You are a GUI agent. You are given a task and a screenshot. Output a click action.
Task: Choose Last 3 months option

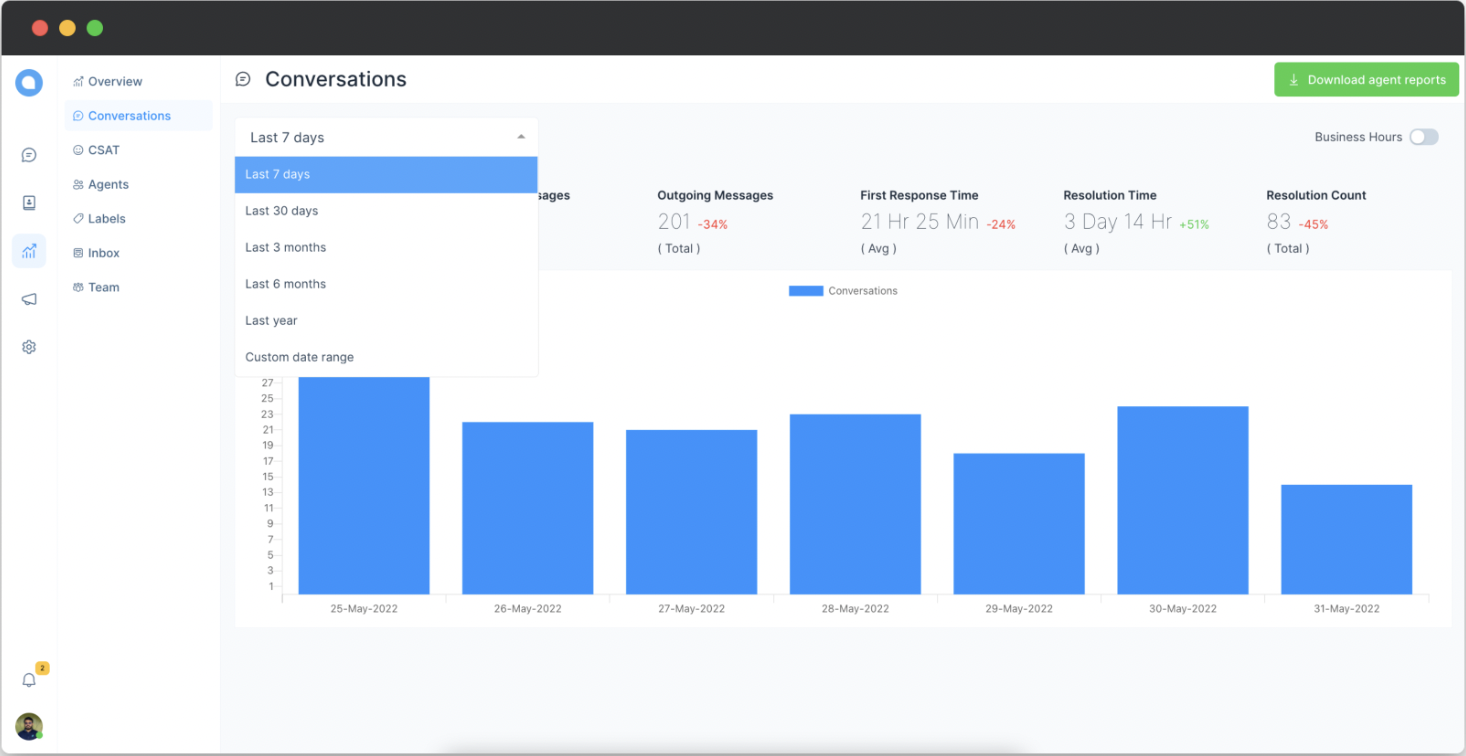(x=386, y=247)
